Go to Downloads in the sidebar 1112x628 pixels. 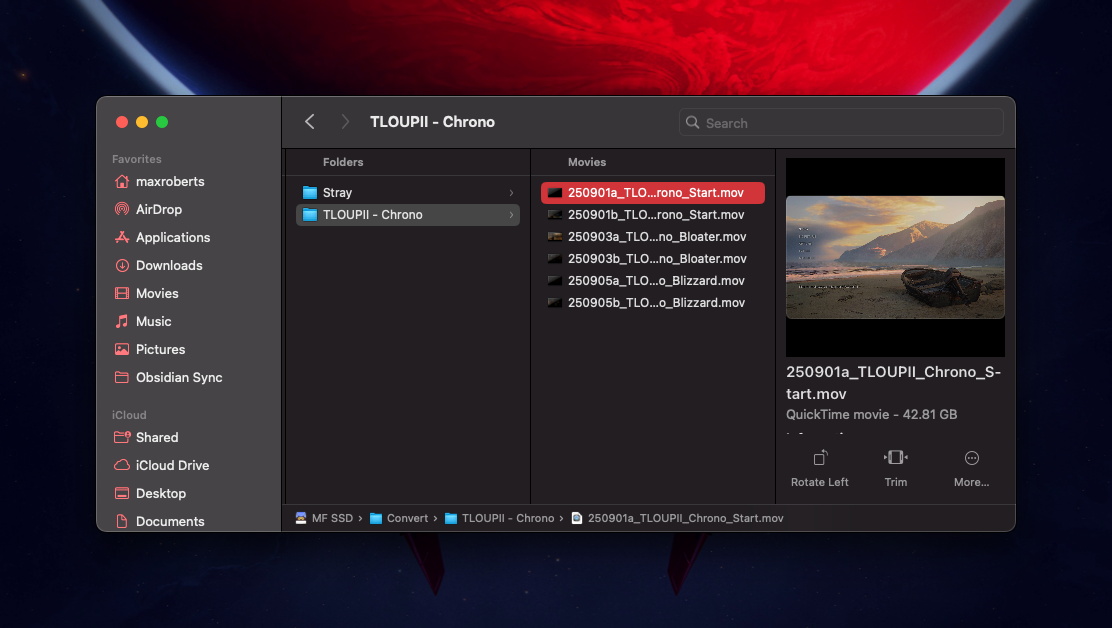pos(168,265)
